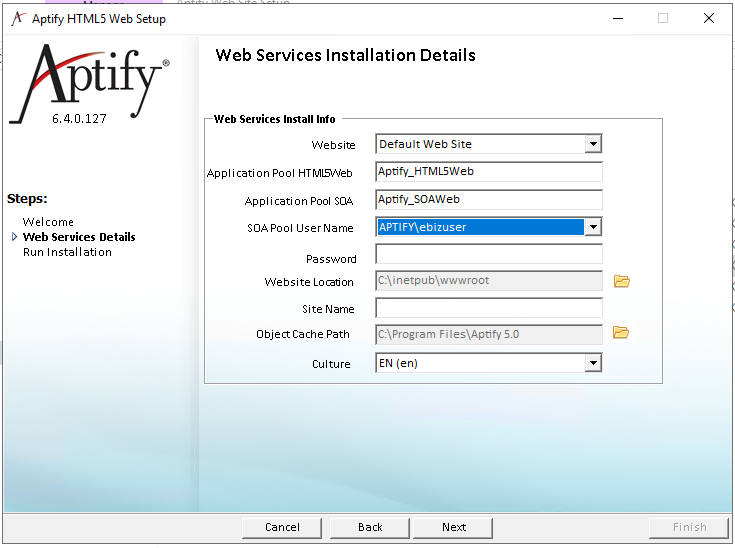Viewport: 735px width, 548px height.
Task: Click the SOA Pool User Name label
Action: point(300,228)
